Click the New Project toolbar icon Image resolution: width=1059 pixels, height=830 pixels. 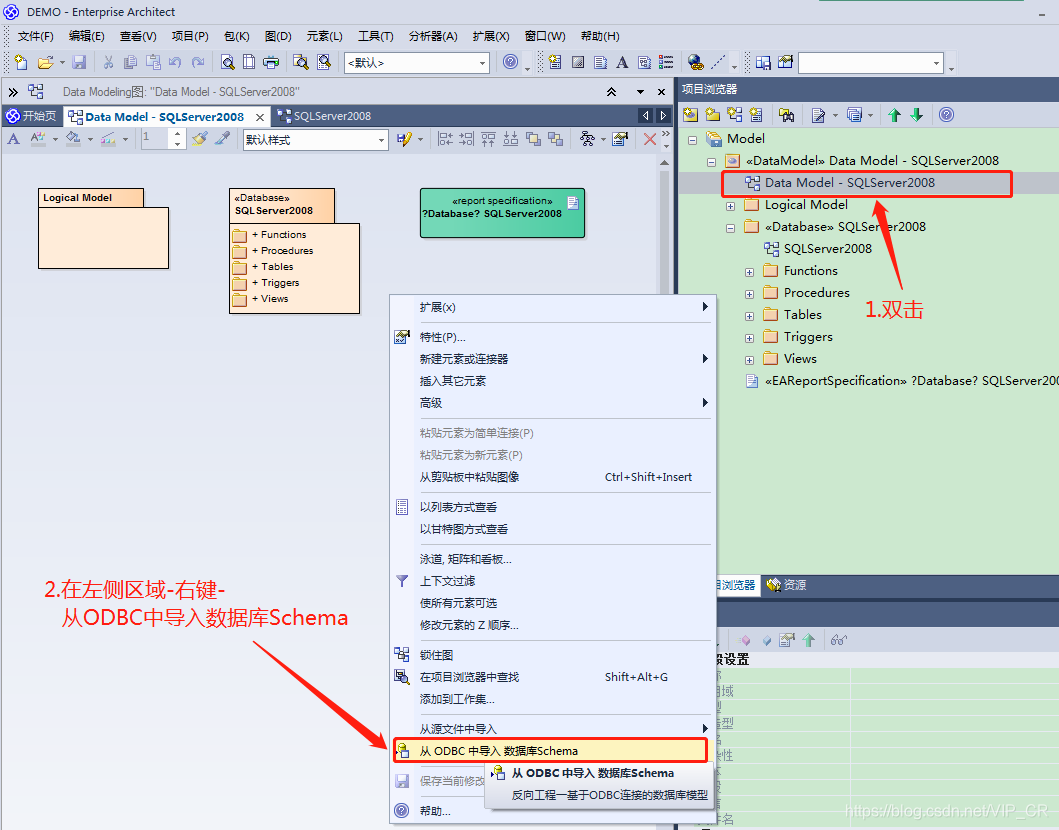click(x=21, y=63)
